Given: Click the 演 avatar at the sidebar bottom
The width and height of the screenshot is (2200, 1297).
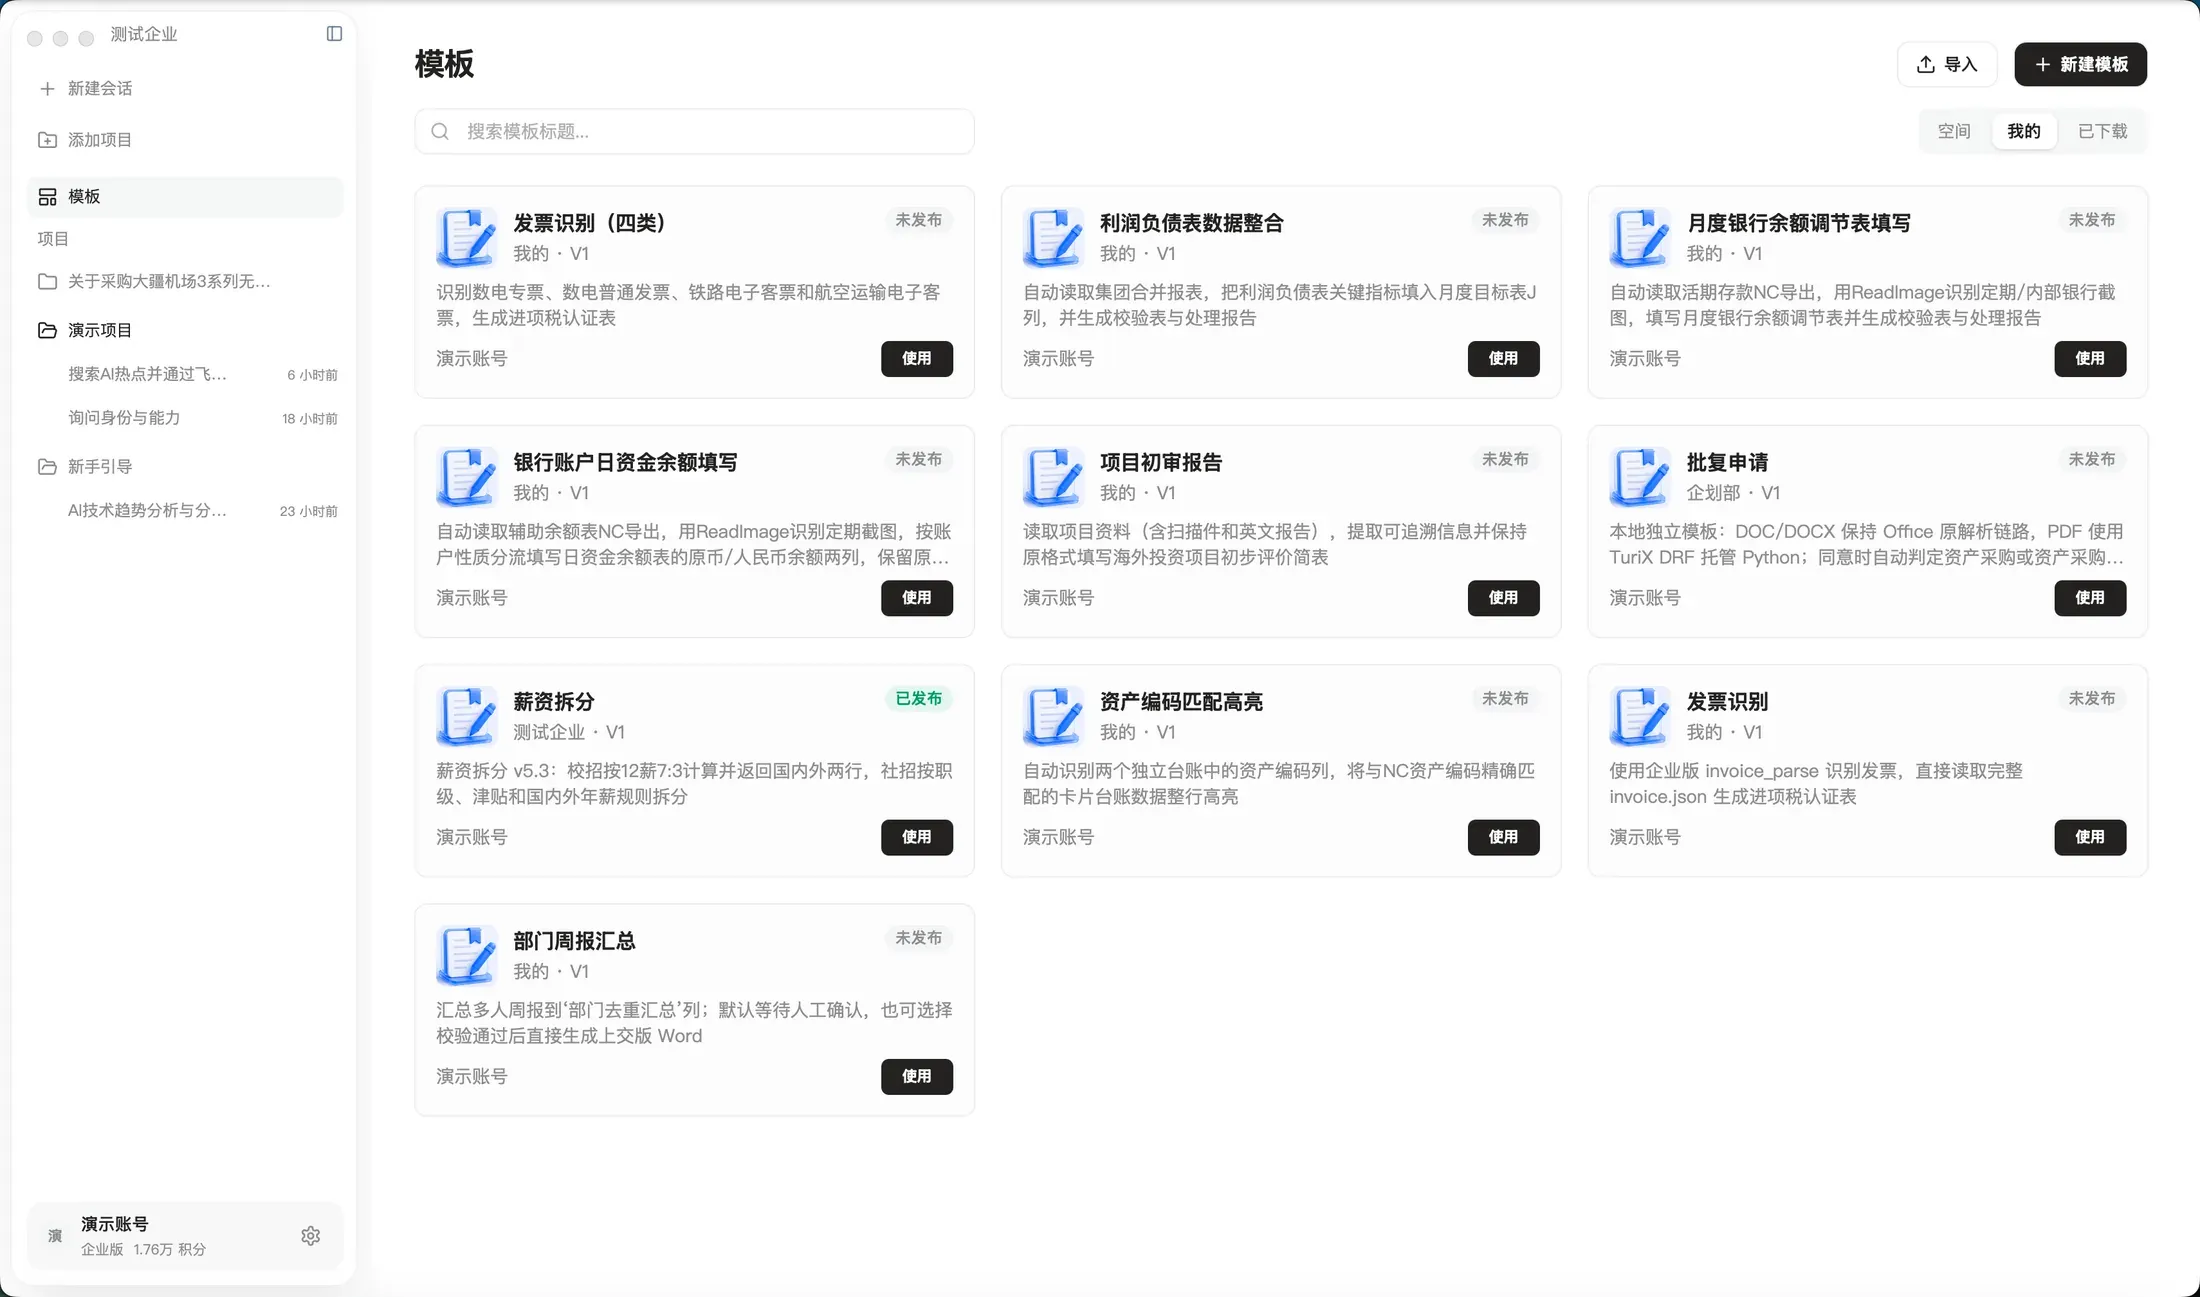Looking at the screenshot, I should coord(55,1236).
